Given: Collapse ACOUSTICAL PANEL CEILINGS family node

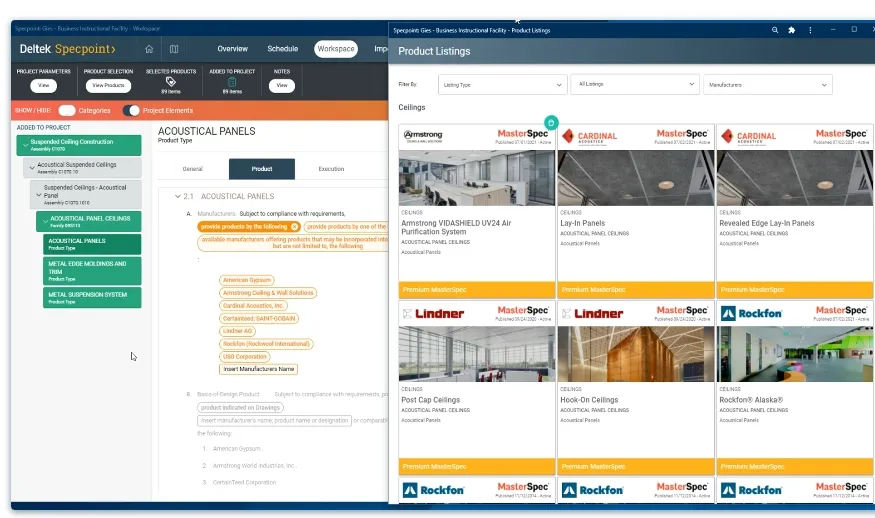Looking at the screenshot, I should coord(45,222).
